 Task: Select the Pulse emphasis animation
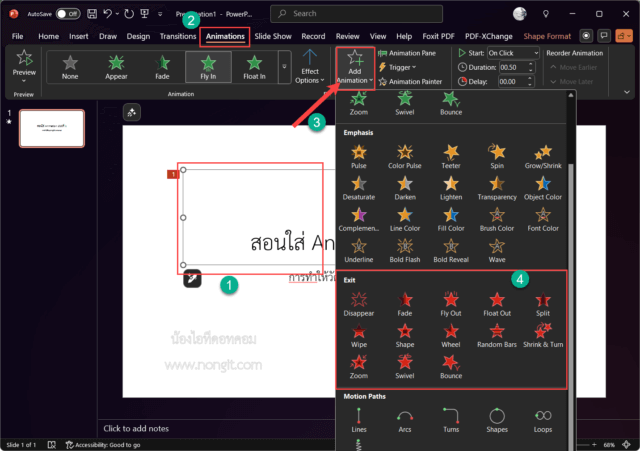click(358, 157)
